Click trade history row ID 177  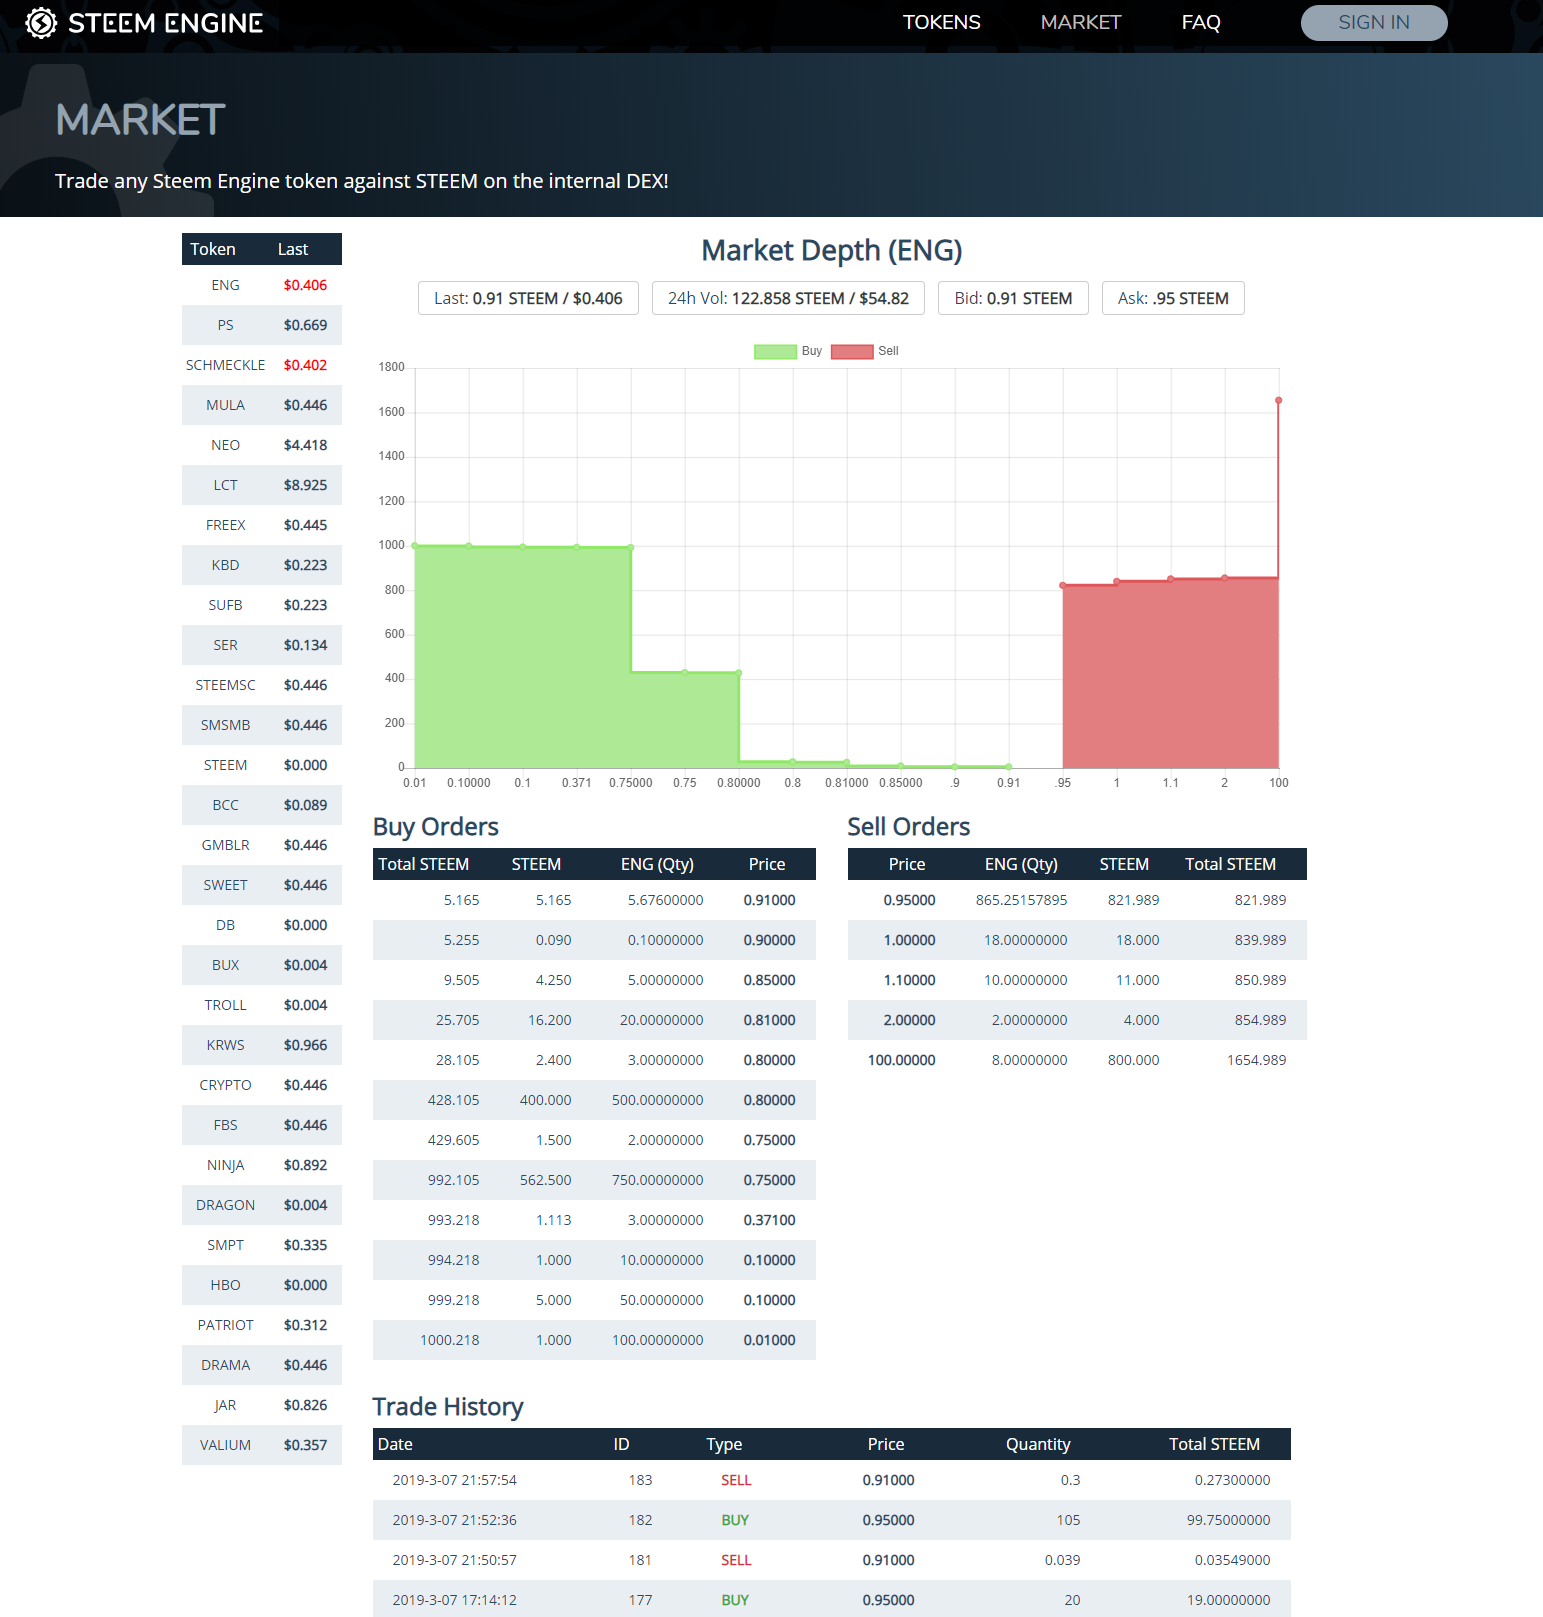[832, 1599]
